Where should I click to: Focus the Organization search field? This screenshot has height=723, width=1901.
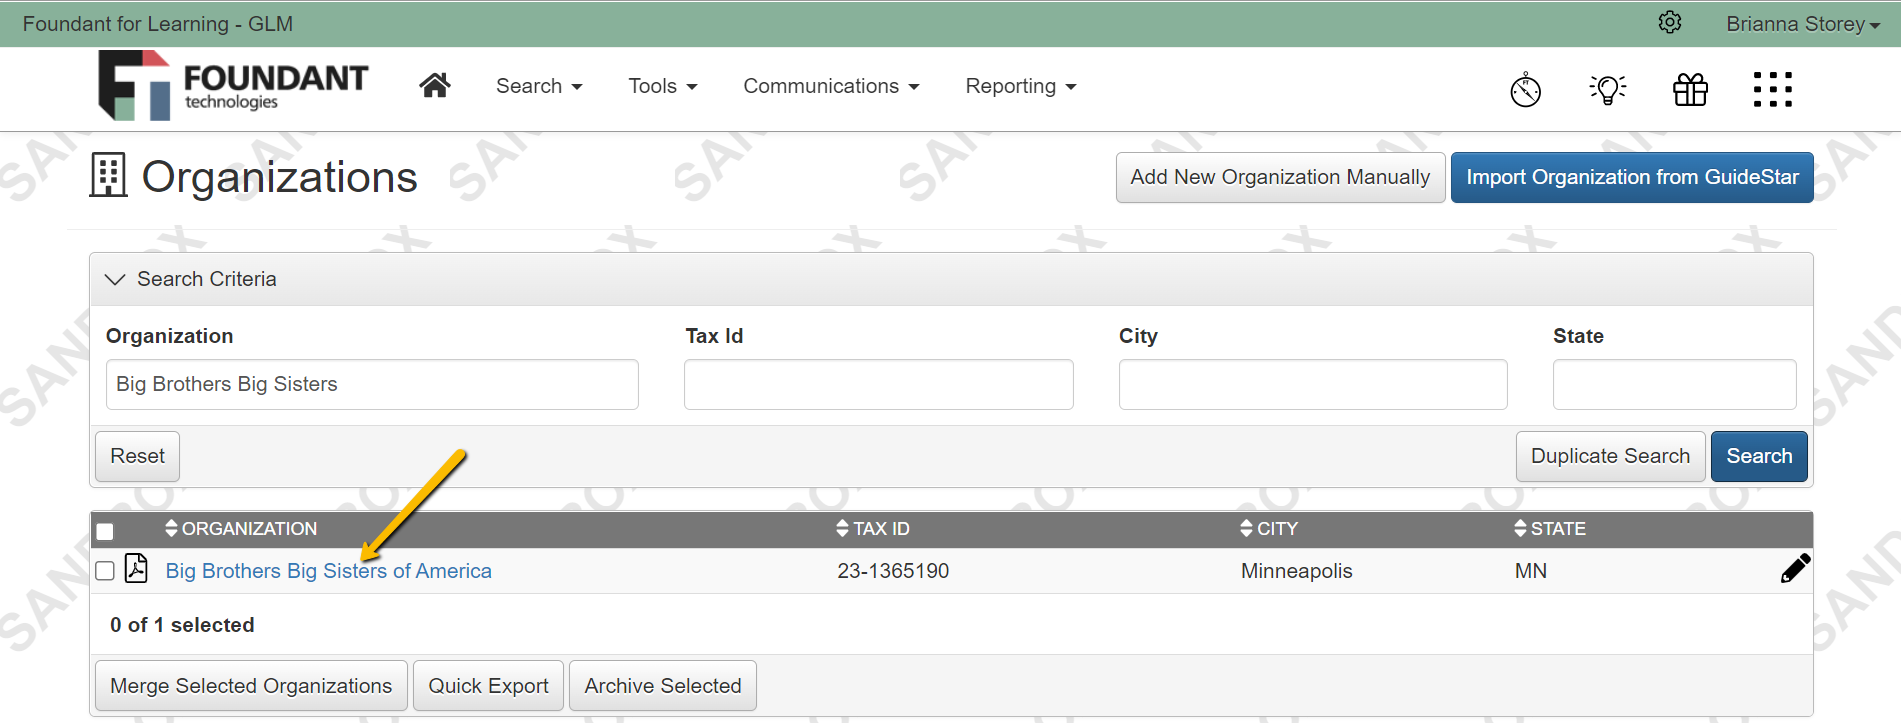click(372, 384)
